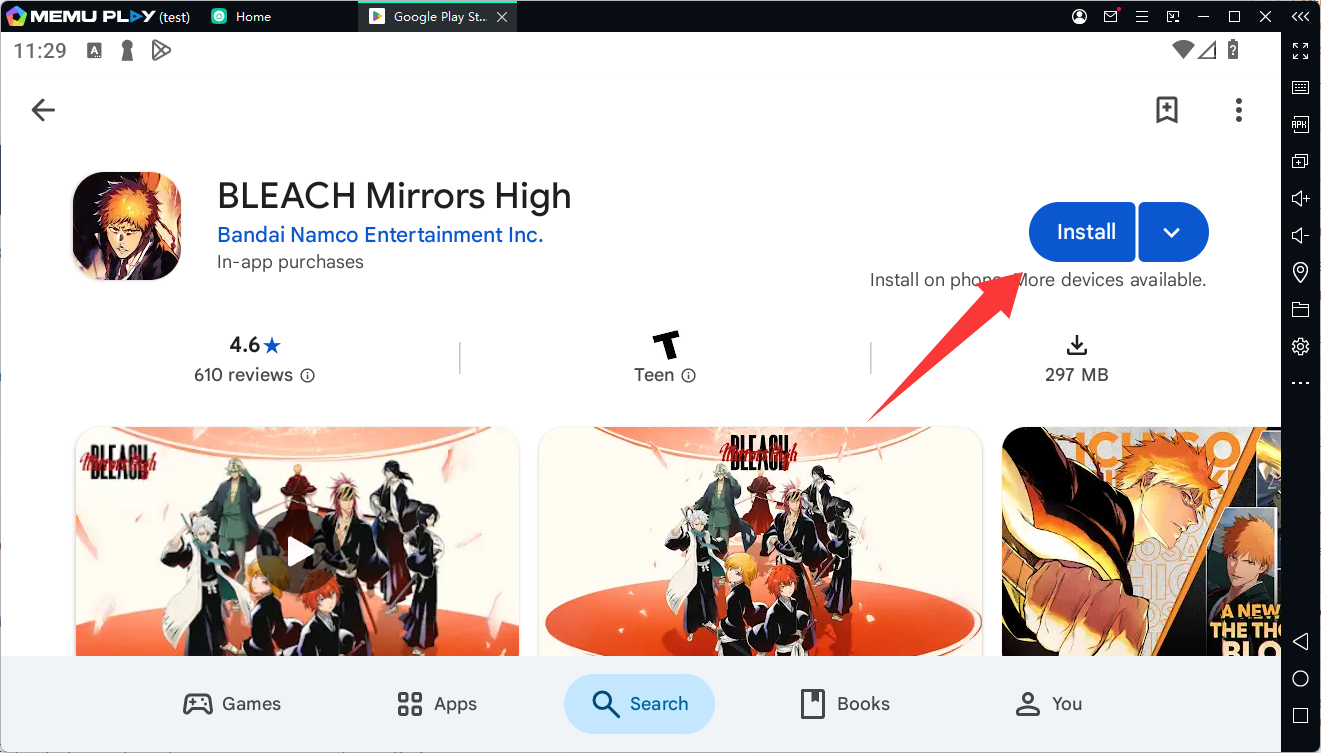The width and height of the screenshot is (1321, 753).
Task: Switch to the Games tab
Action: click(x=232, y=704)
